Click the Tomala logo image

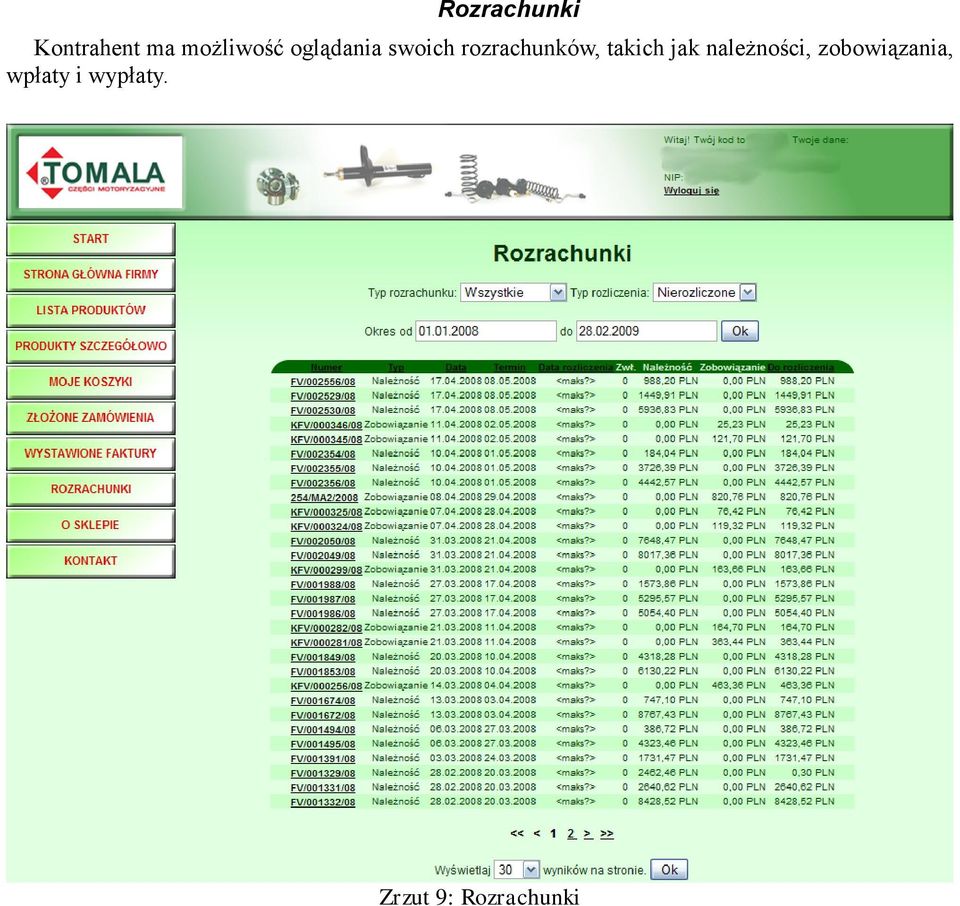[100, 172]
